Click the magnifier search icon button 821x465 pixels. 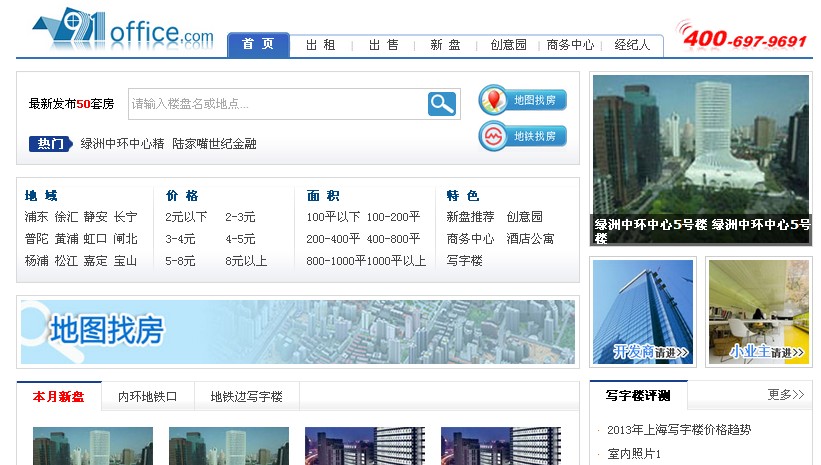coord(442,103)
